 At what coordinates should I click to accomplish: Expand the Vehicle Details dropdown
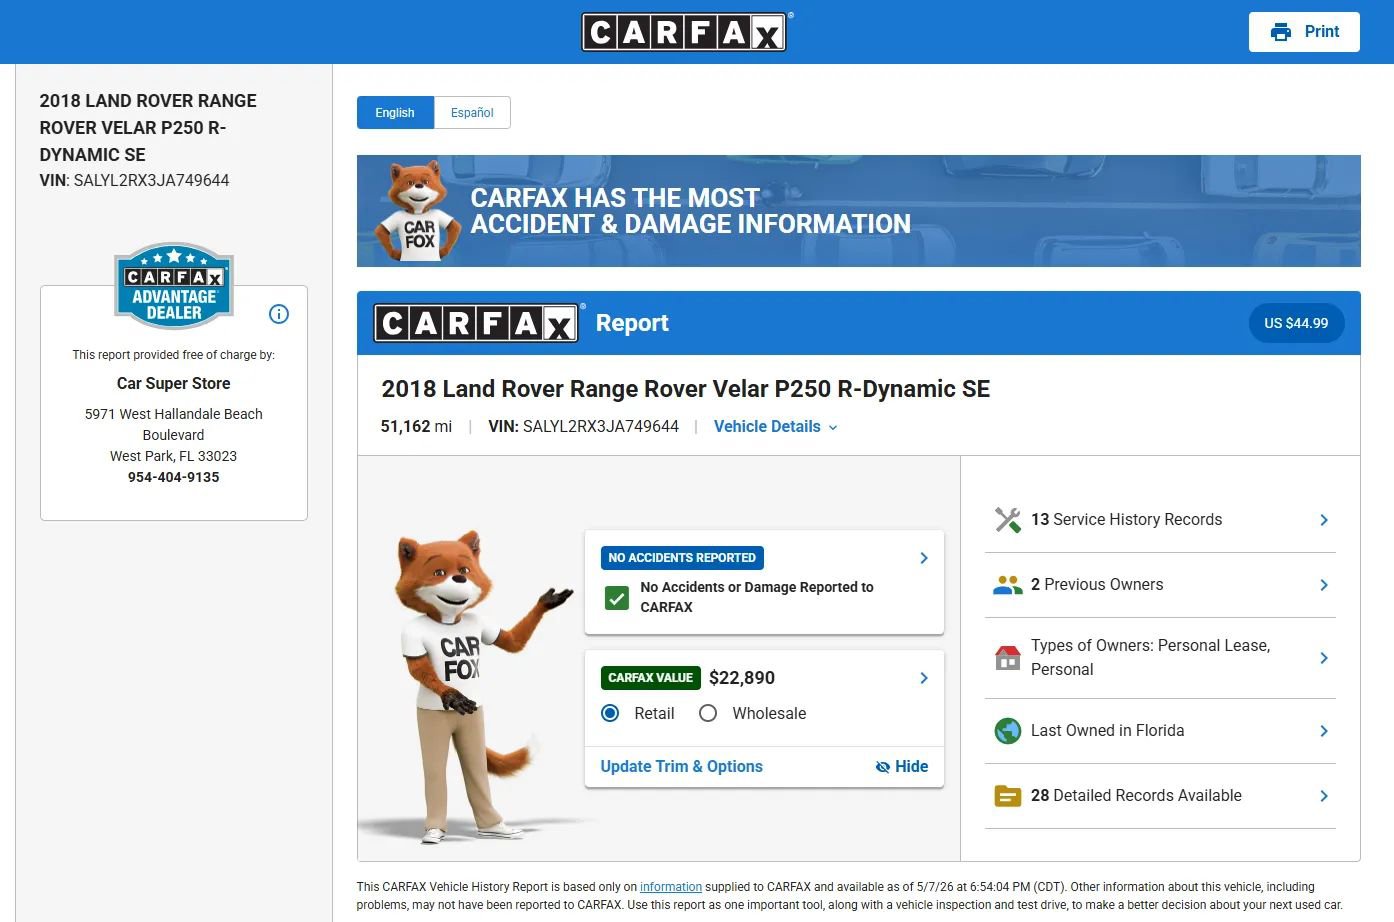(776, 427)
